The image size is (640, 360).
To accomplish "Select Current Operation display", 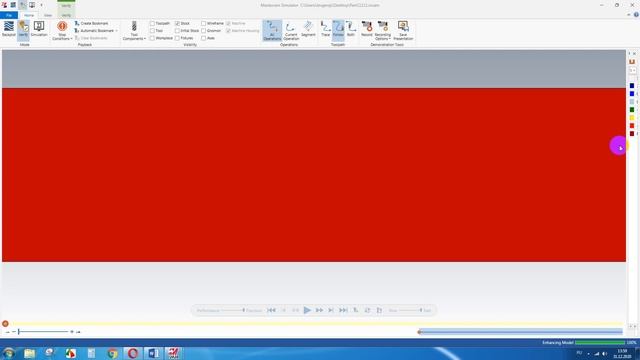I will (291, 31).
